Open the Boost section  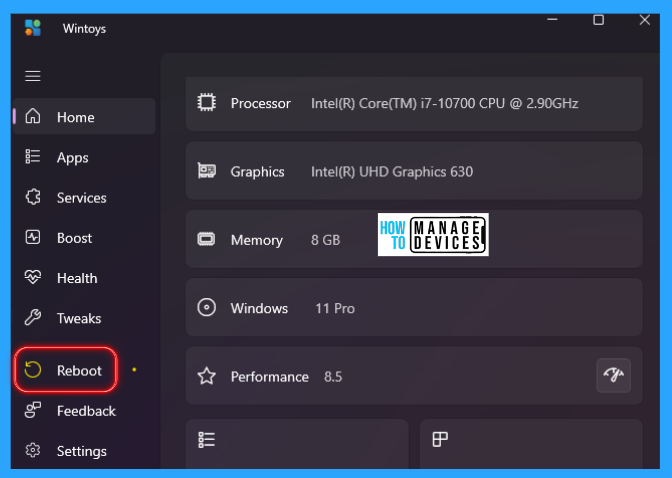click(84, 238)
